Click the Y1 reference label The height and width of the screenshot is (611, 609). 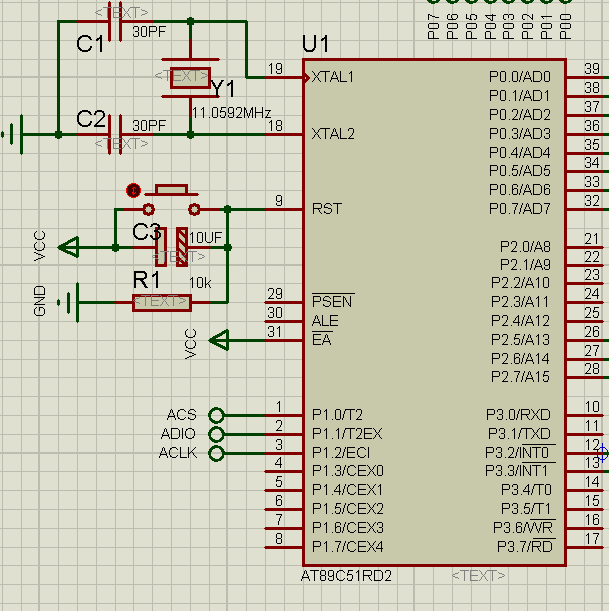[223, 89]
